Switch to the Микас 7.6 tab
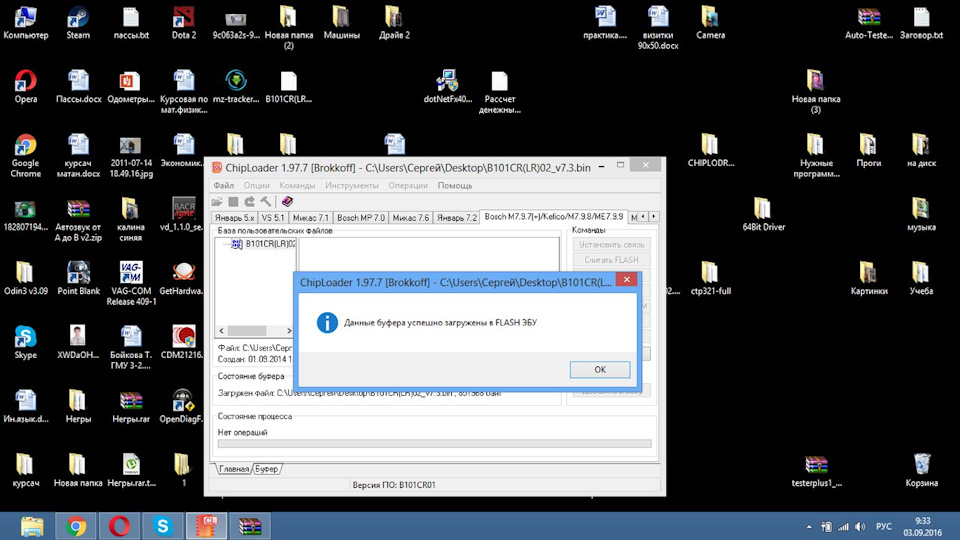Image resolution: width=960 pixels, height=540 pixels. [410, 217]
